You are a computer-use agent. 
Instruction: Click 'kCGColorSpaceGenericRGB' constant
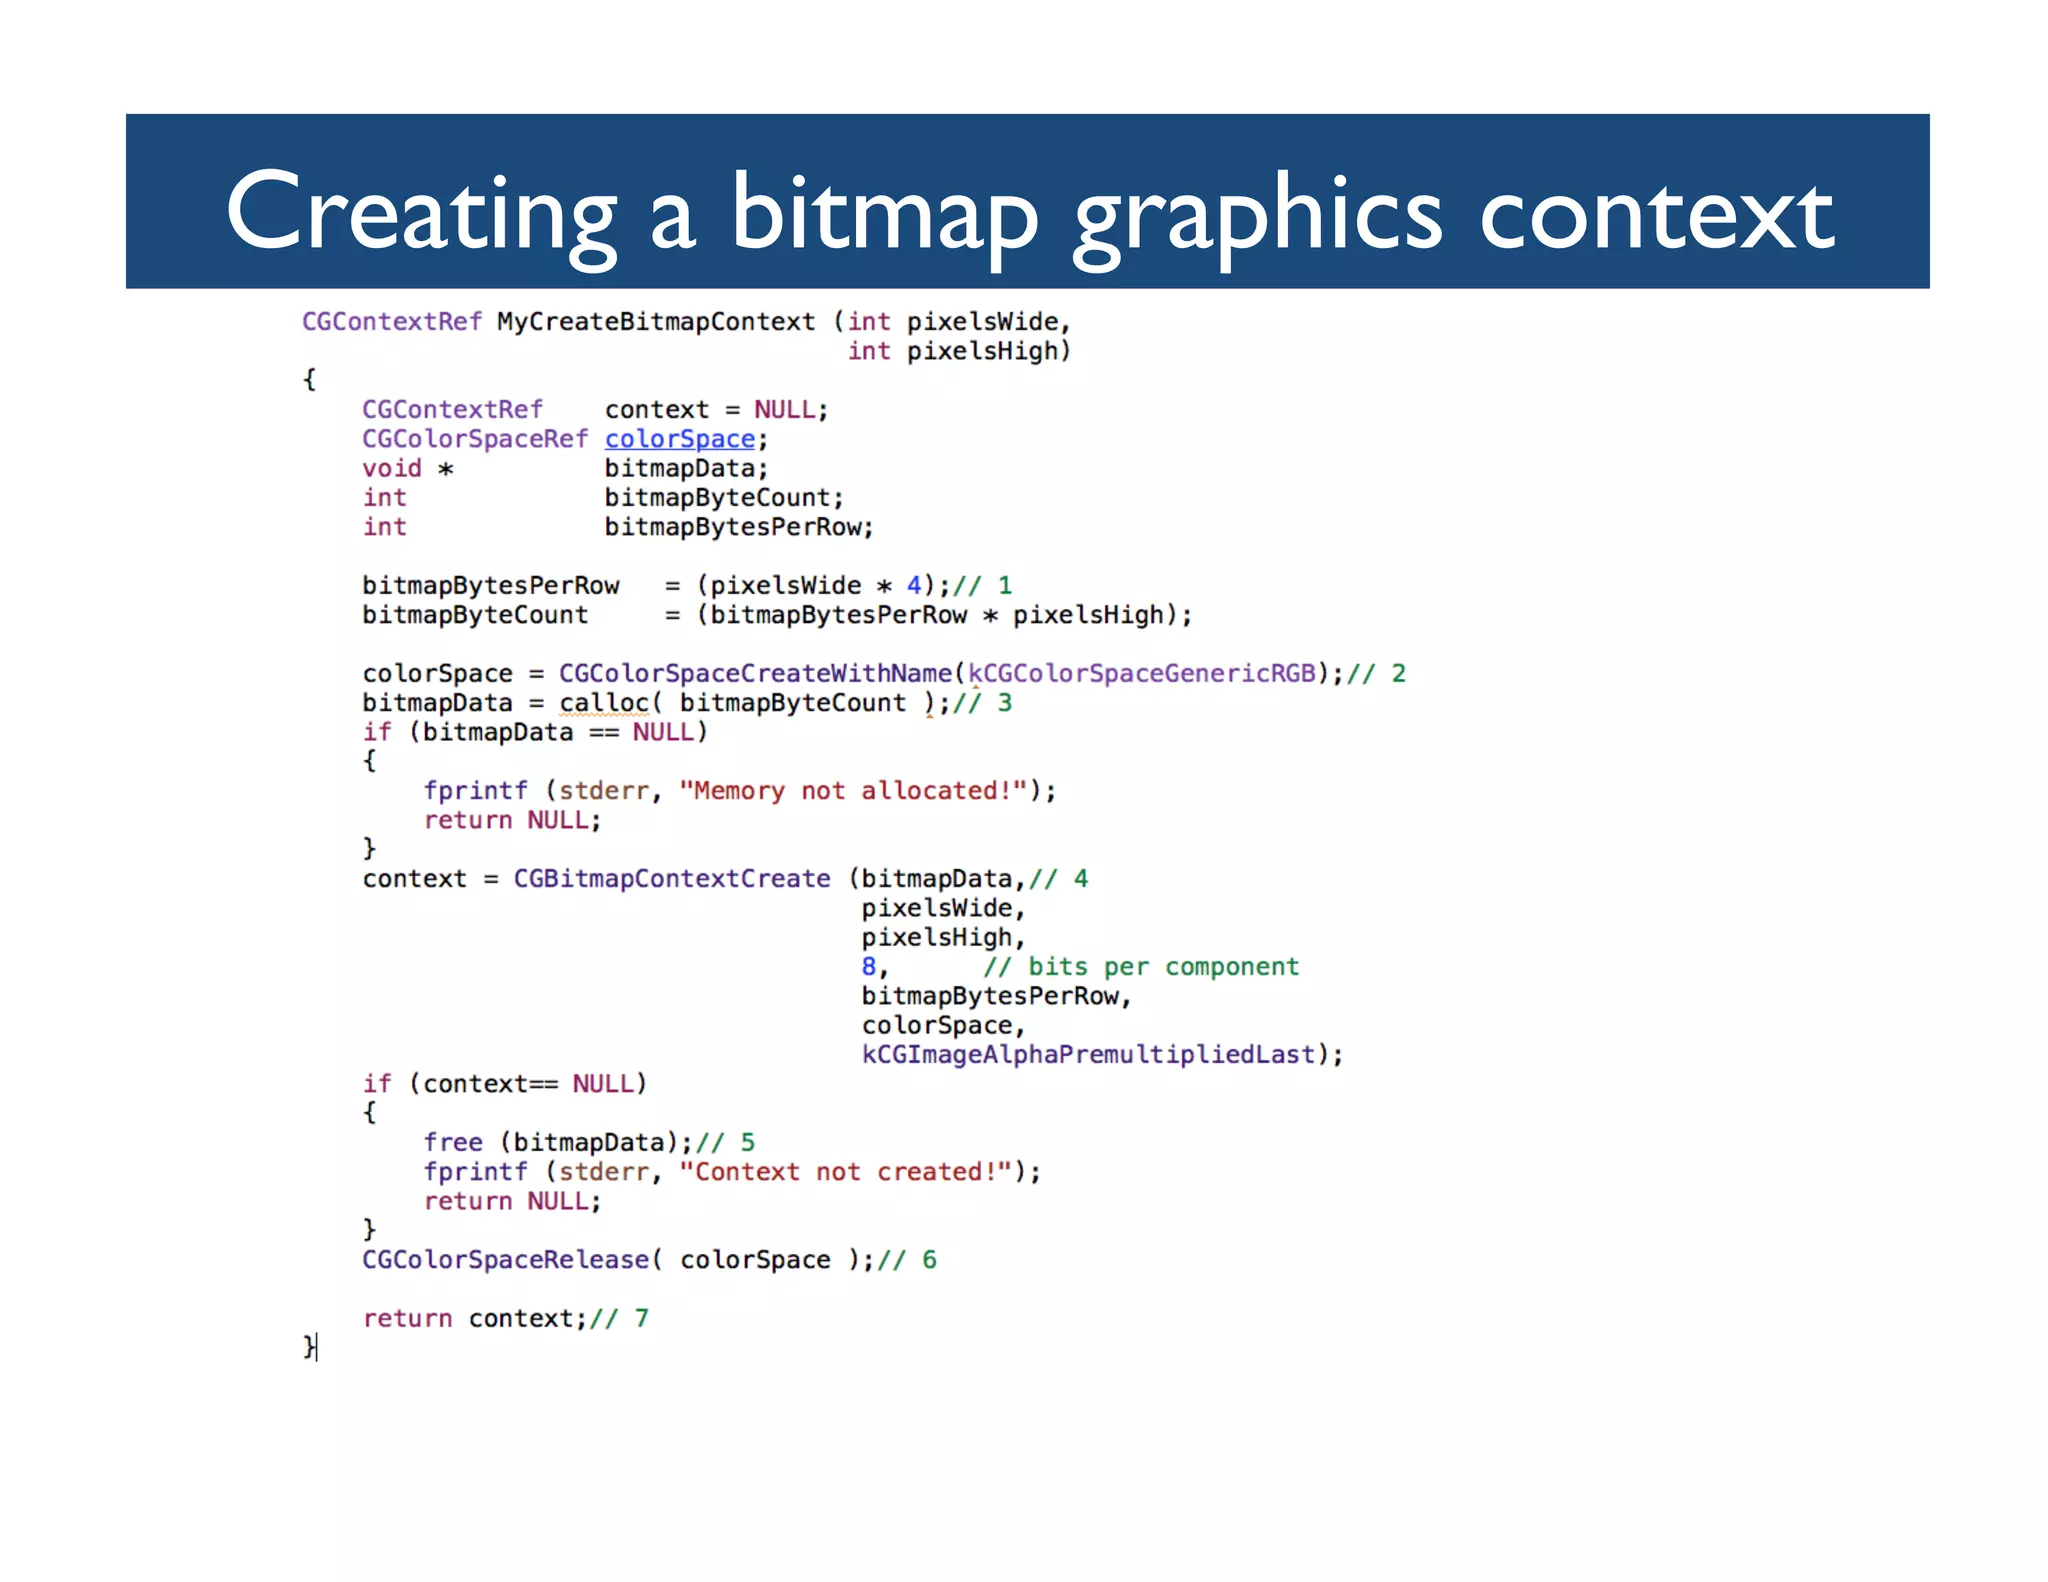click(x=1142, y=673)
